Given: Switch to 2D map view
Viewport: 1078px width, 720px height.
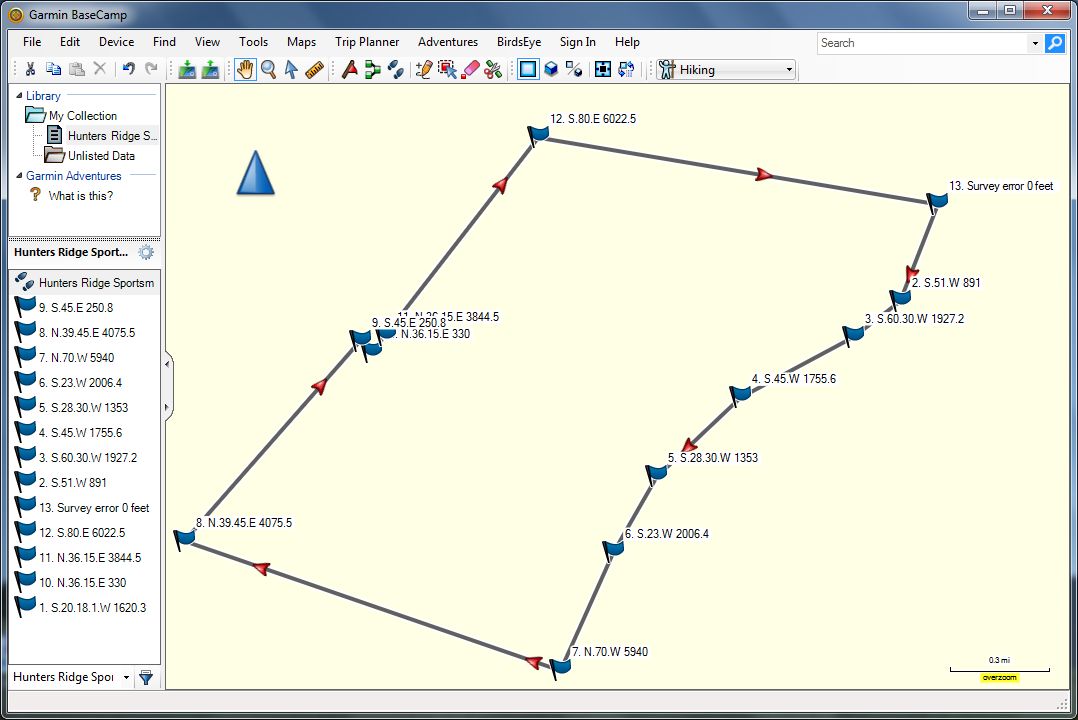Looking at the screenshot, I should (528, 69).
